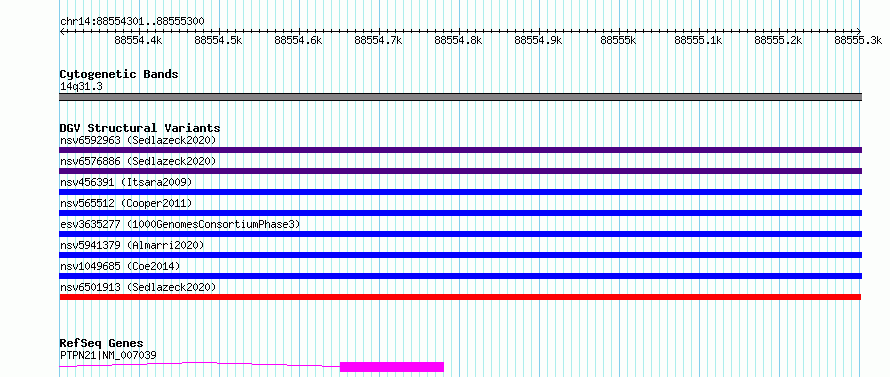Click the chr14:88554301..88555300 coordinate label
Image resolution: width=890 pixels, height=377 pixels.
(132, 22)
